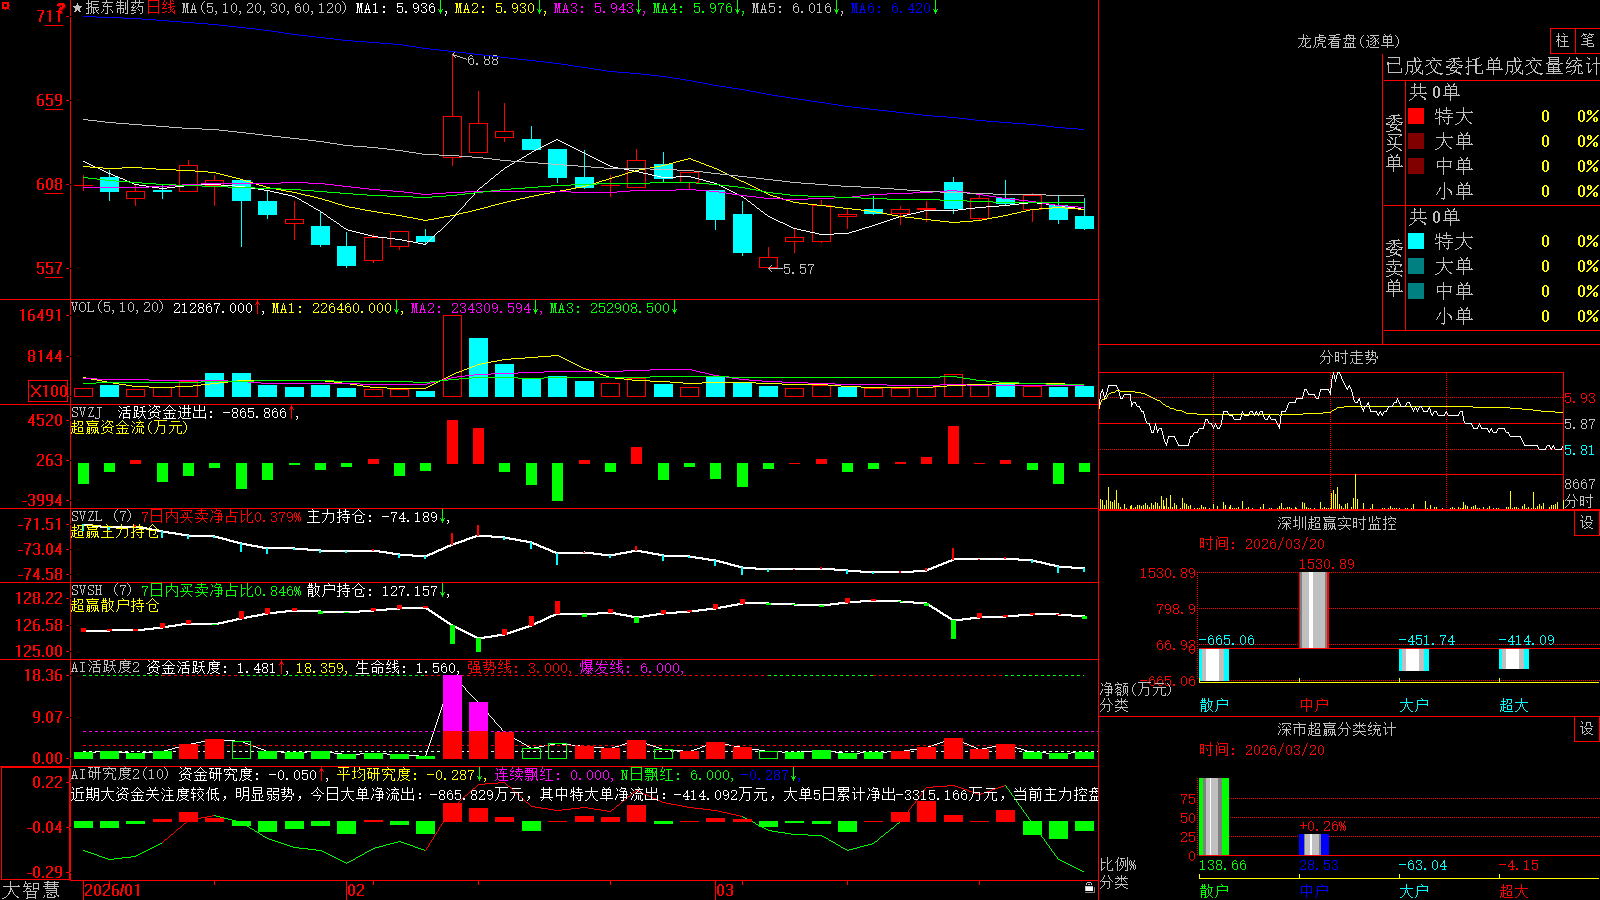Click the star icon before 振东制药
The image size is (1600, 900).
tap(77, 8)
